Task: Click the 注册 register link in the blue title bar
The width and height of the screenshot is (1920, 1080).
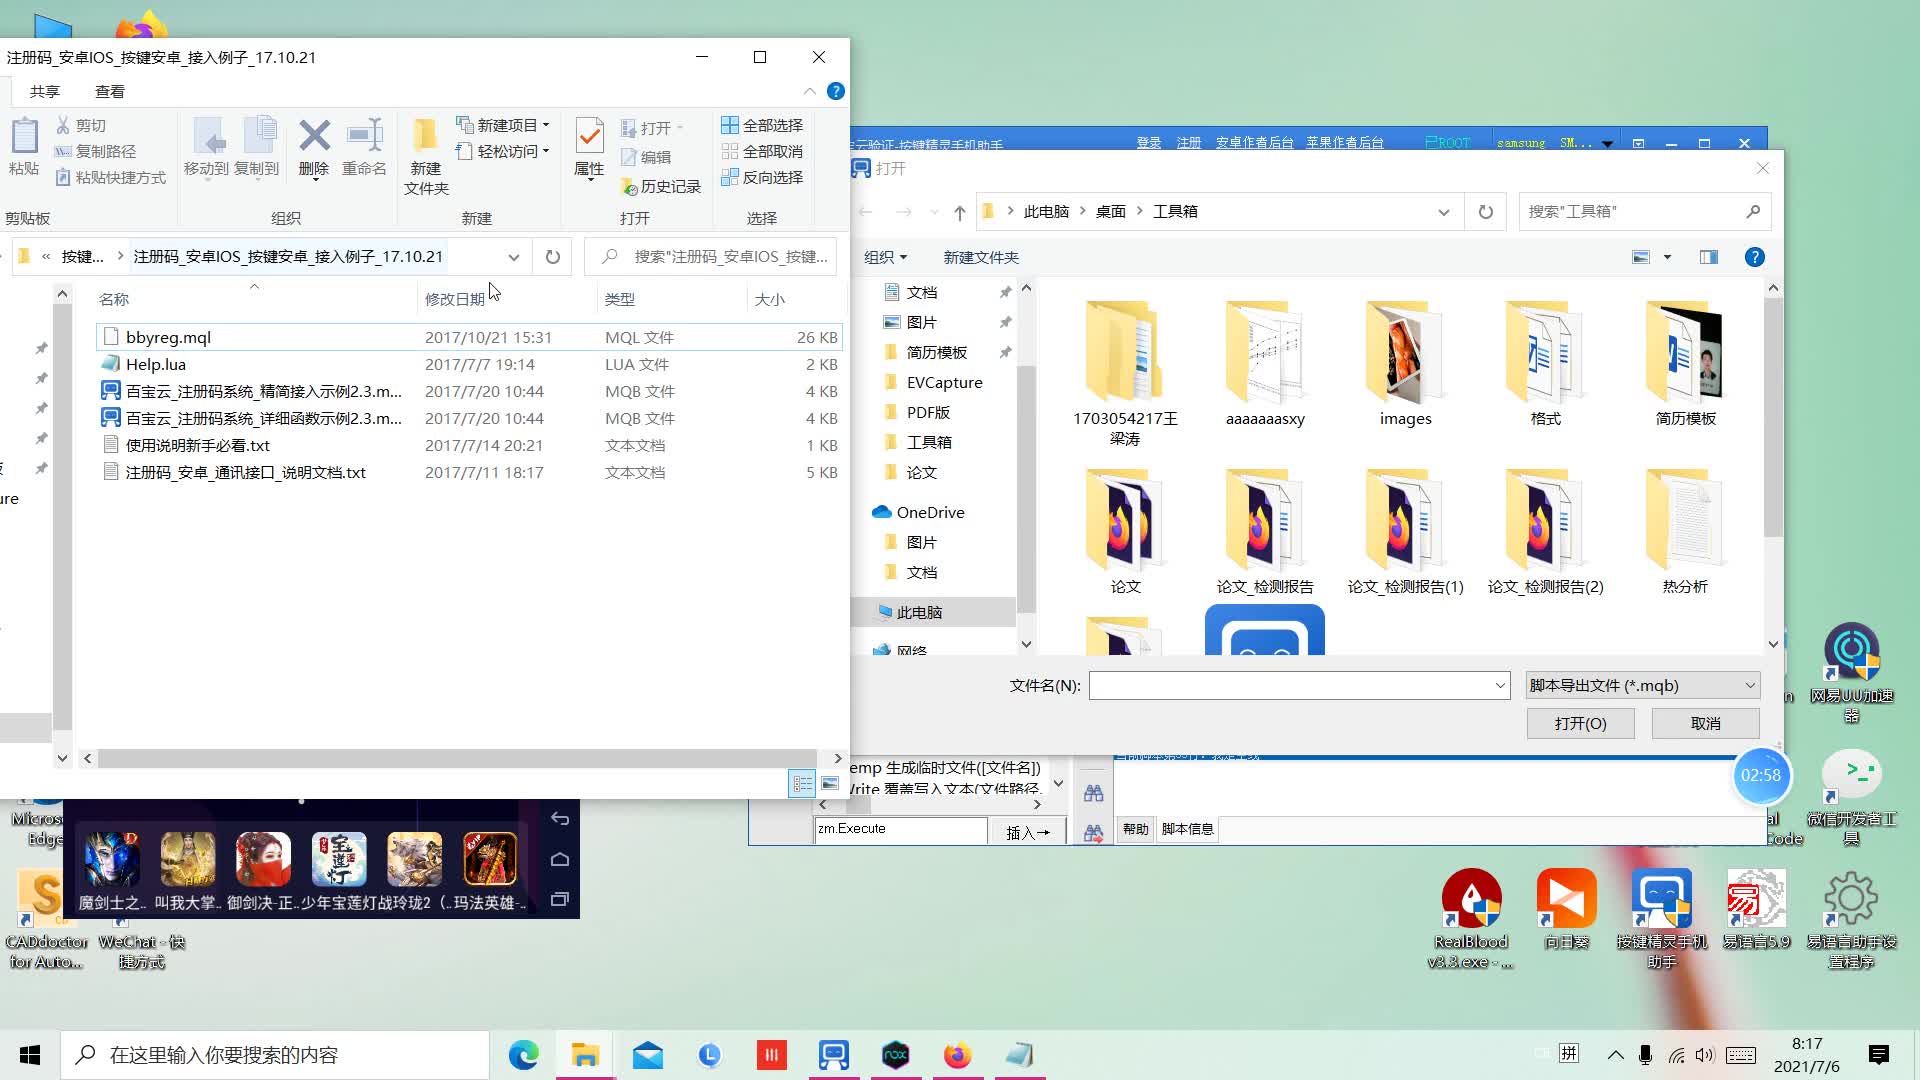Action: [1189, 142]
